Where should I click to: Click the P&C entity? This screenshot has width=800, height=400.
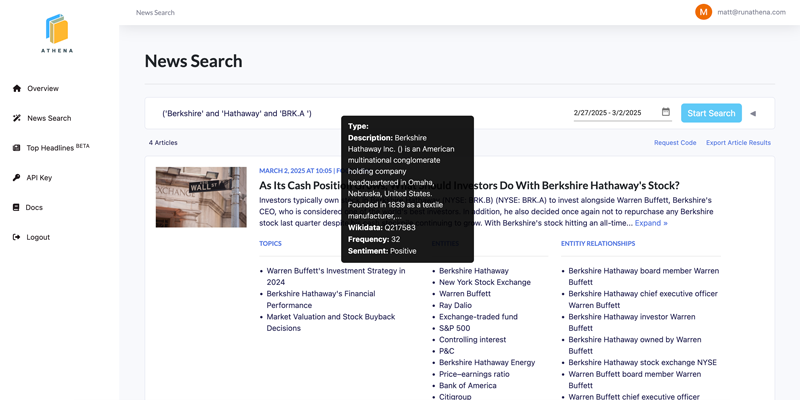coord(446,351)
